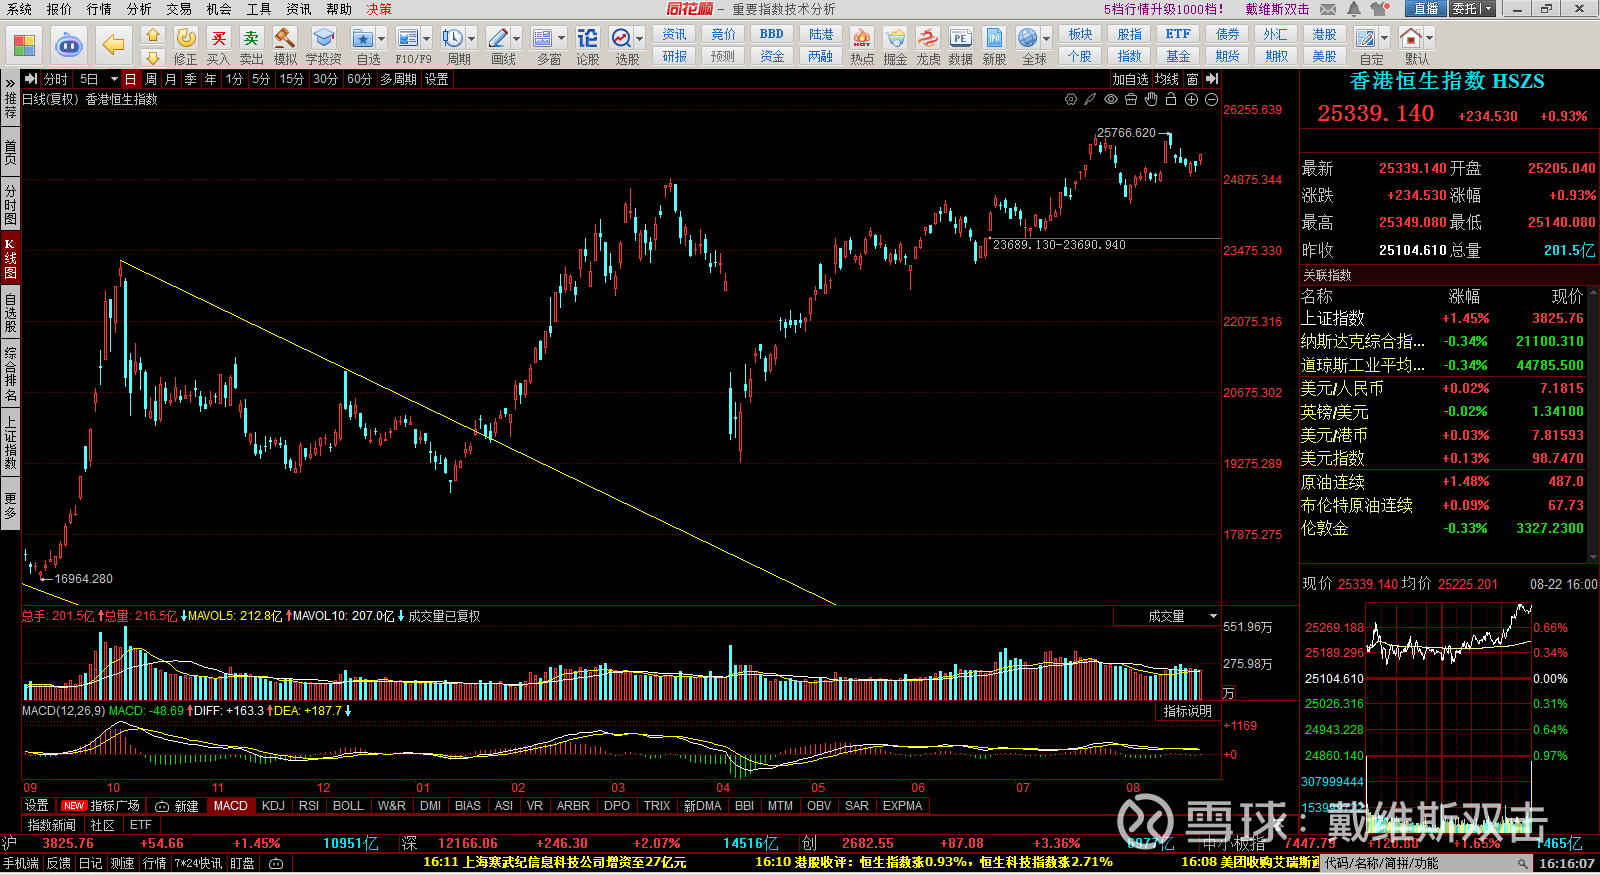Select the K线图 sidebar tab
The width and height of the screenshot is (1600, 875).
[10, 258]
